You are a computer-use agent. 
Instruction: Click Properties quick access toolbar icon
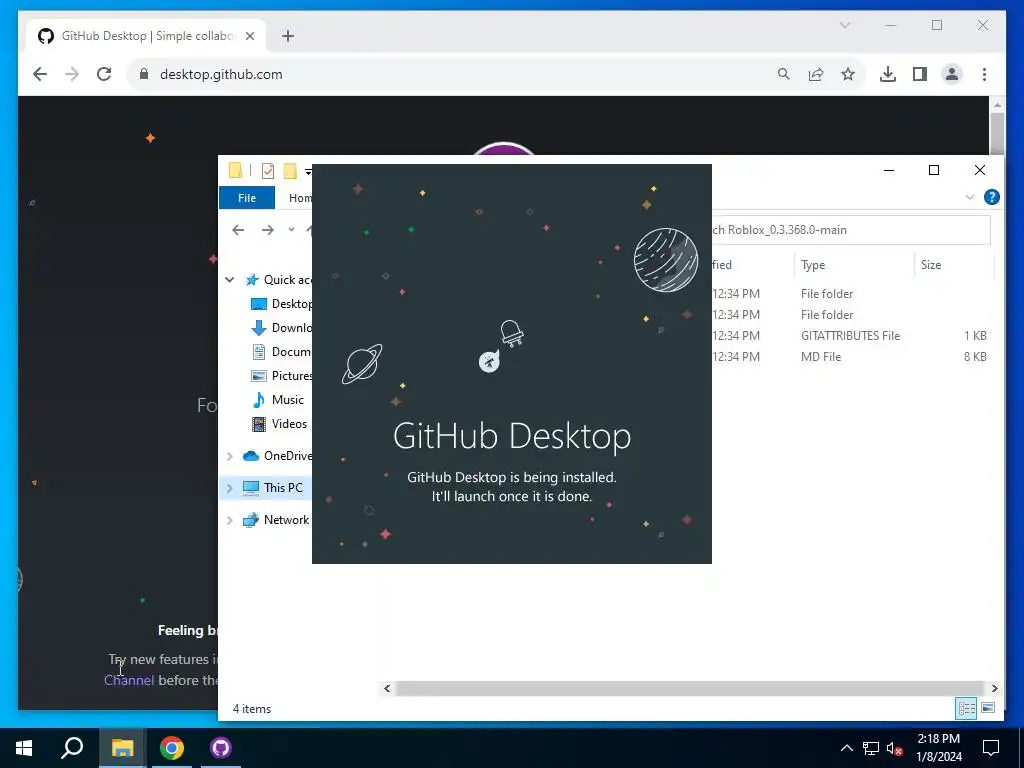(x=268, y=171)
